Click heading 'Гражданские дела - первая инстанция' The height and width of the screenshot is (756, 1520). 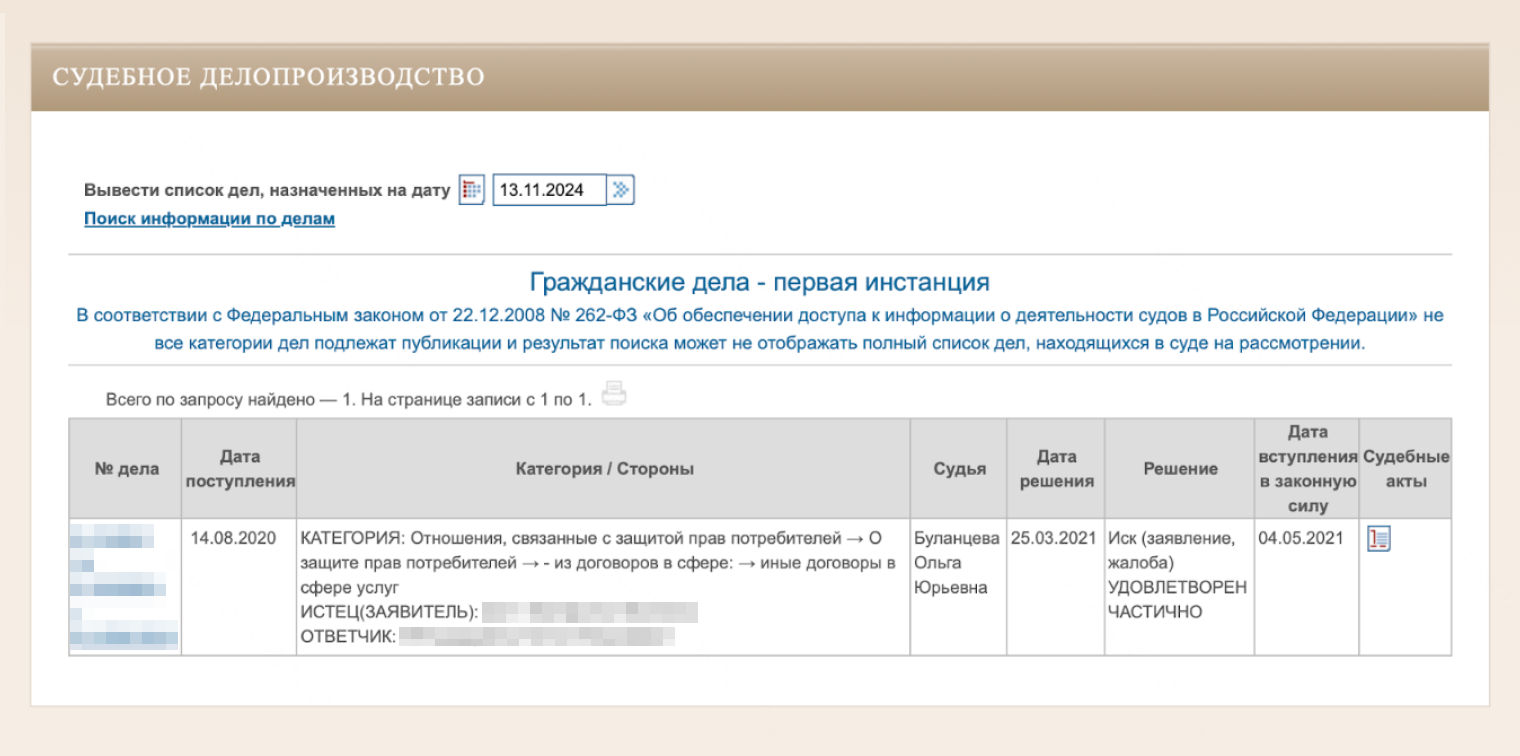pos(760,282)
